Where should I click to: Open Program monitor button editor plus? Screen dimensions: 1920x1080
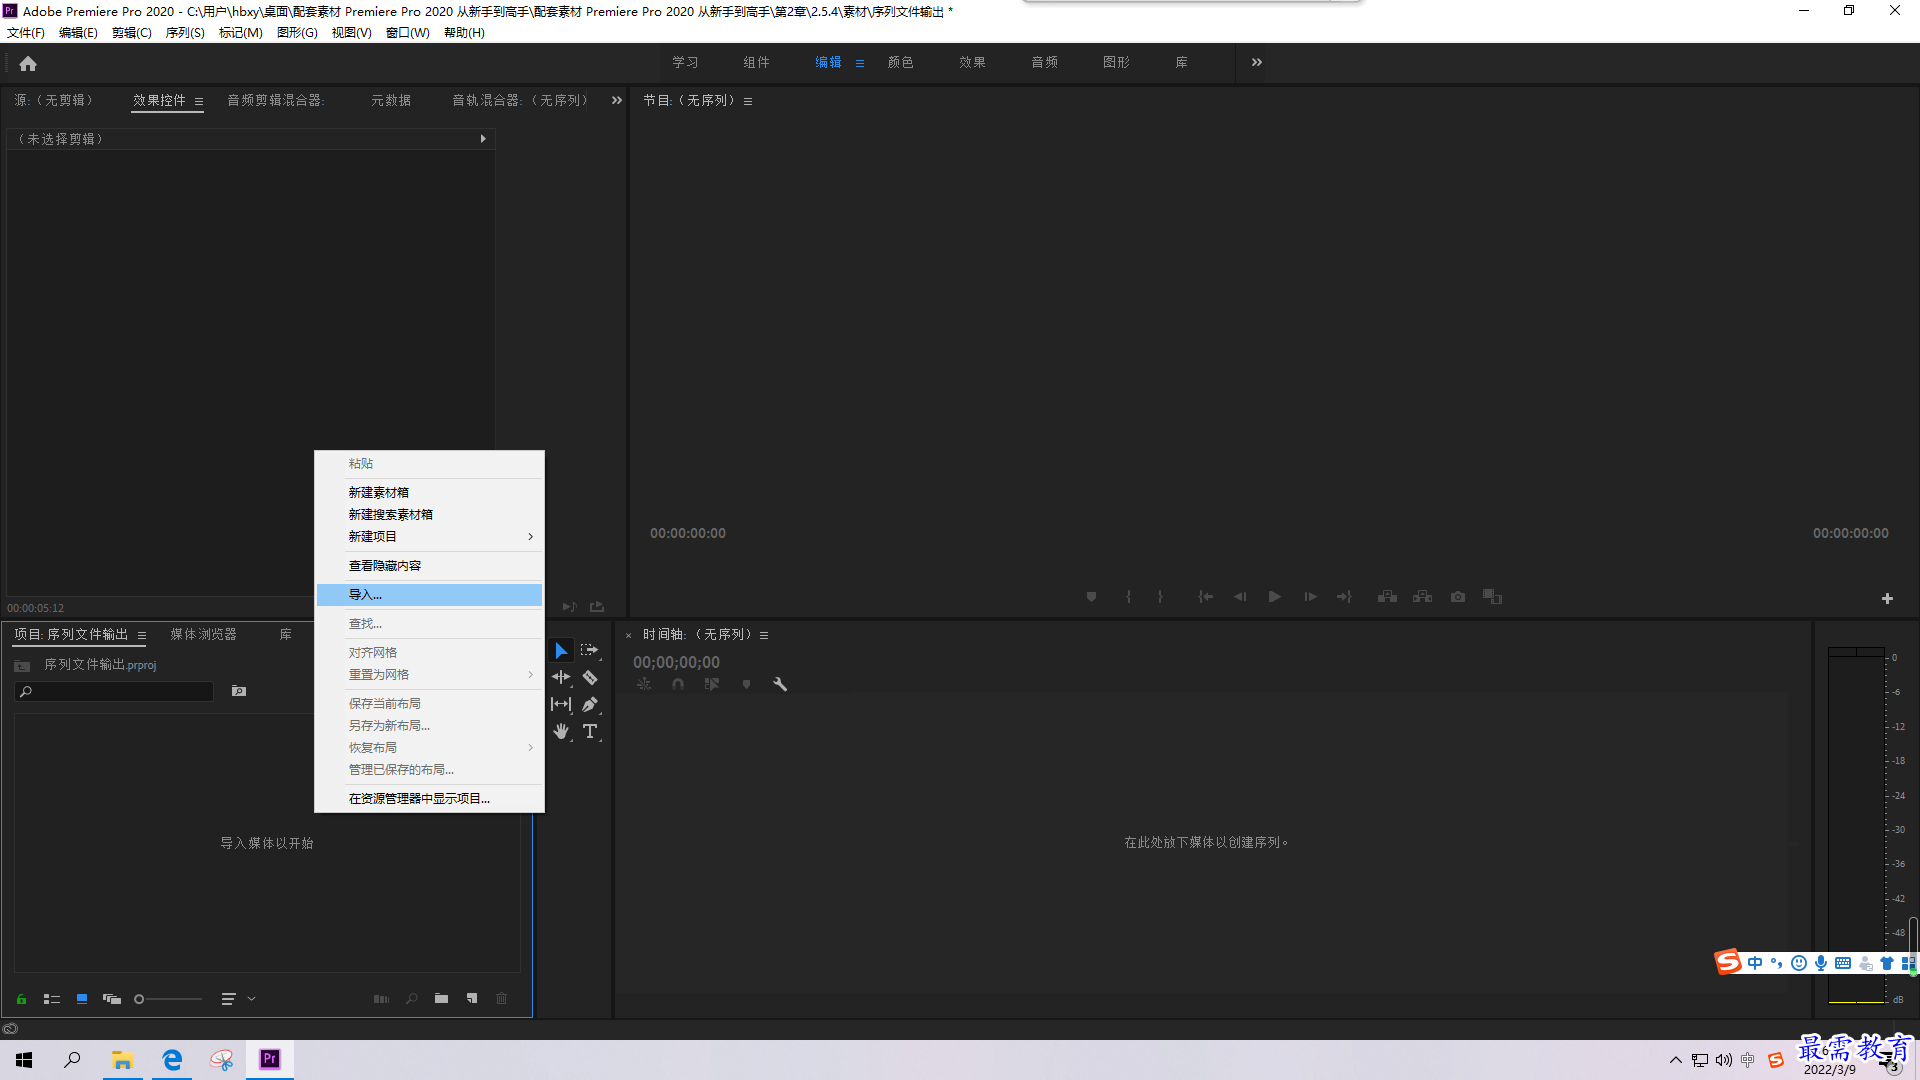(x=1887, y=599)
